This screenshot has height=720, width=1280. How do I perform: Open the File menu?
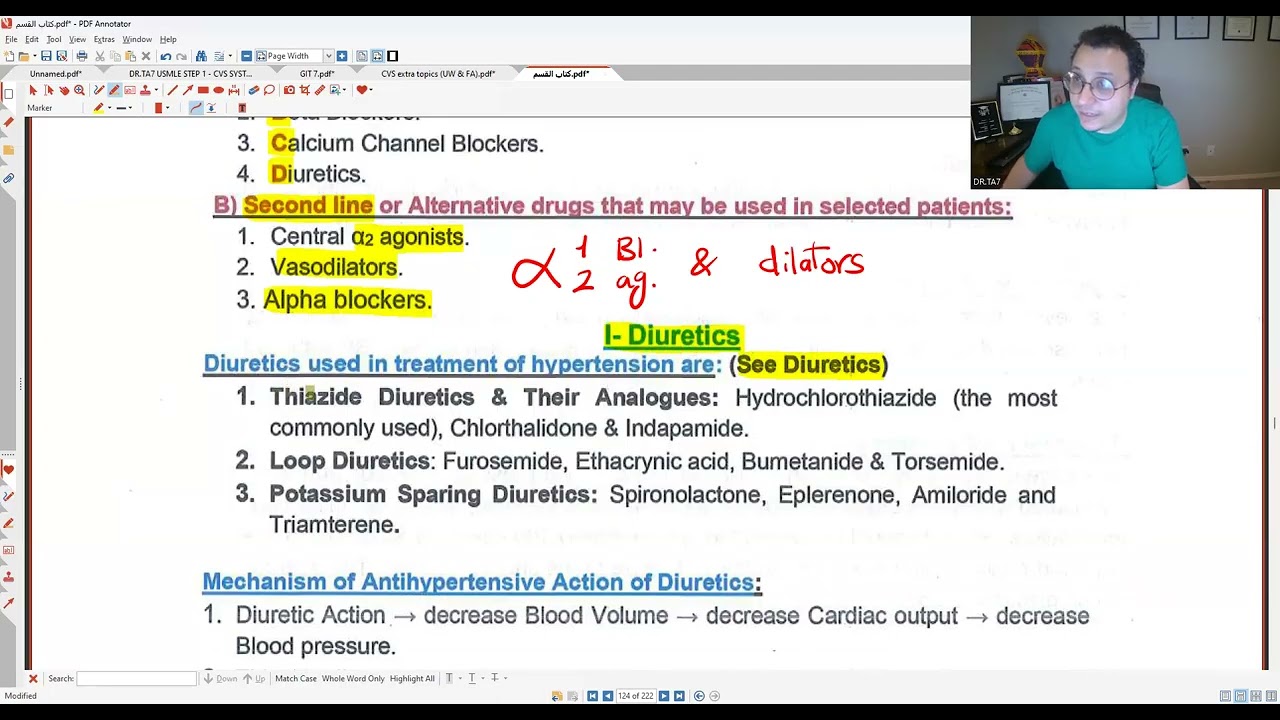click(11, 39)
